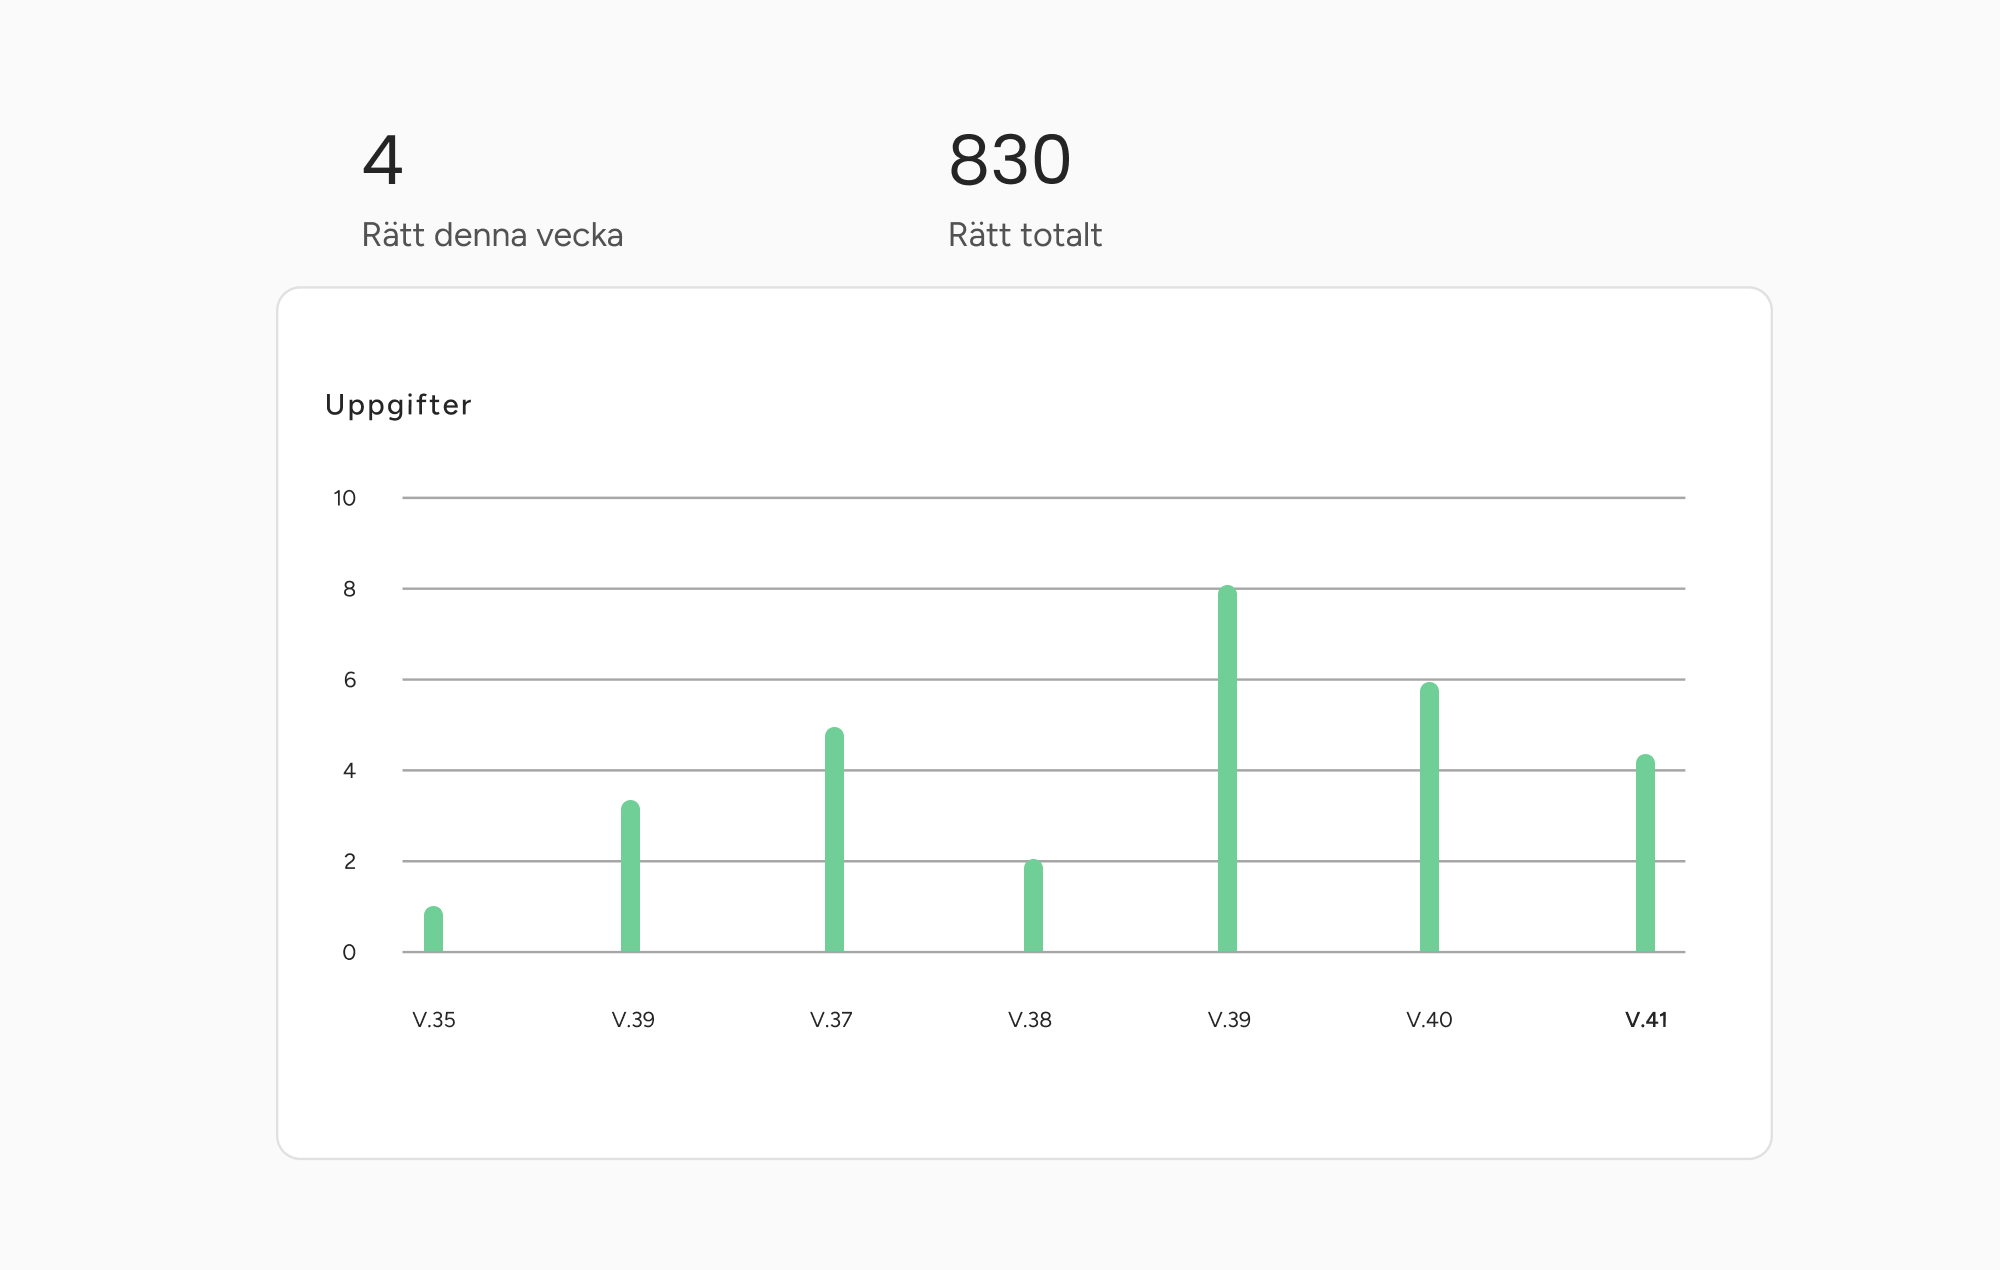Select the green bar above V.35

click(433, 930)
